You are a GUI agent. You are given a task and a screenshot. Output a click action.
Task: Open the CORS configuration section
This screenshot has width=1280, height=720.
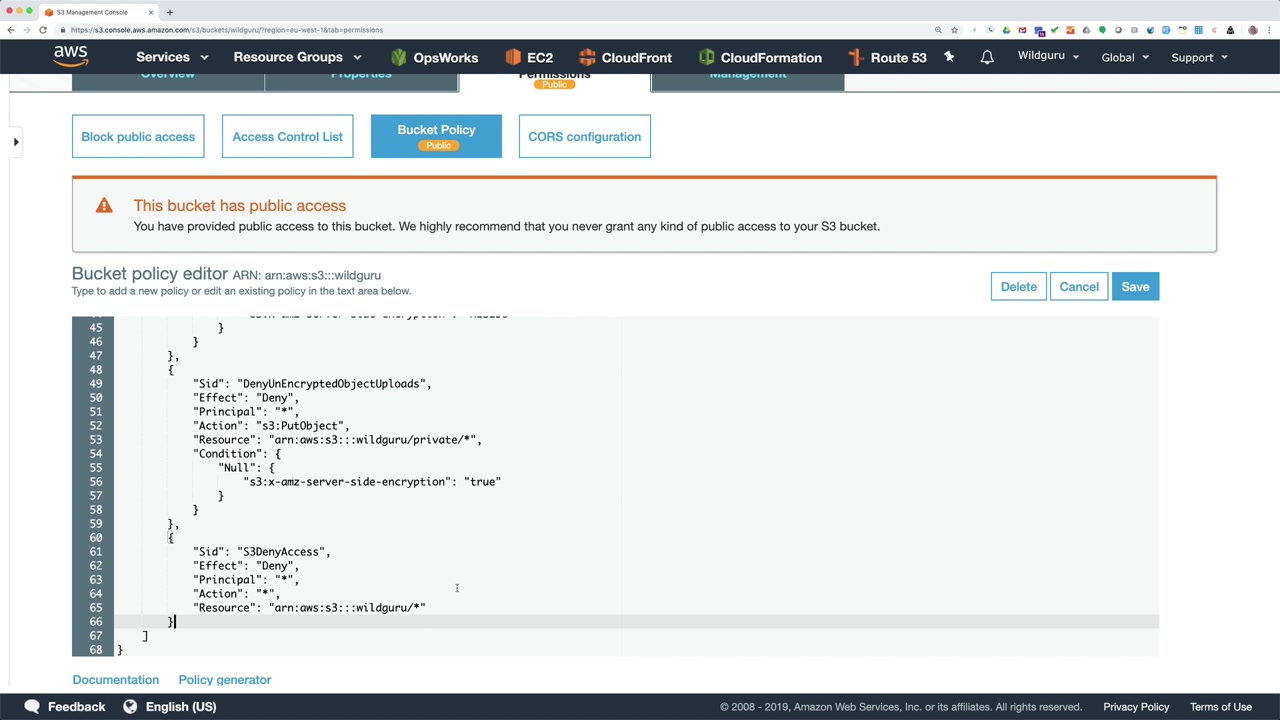click(585, 137)
